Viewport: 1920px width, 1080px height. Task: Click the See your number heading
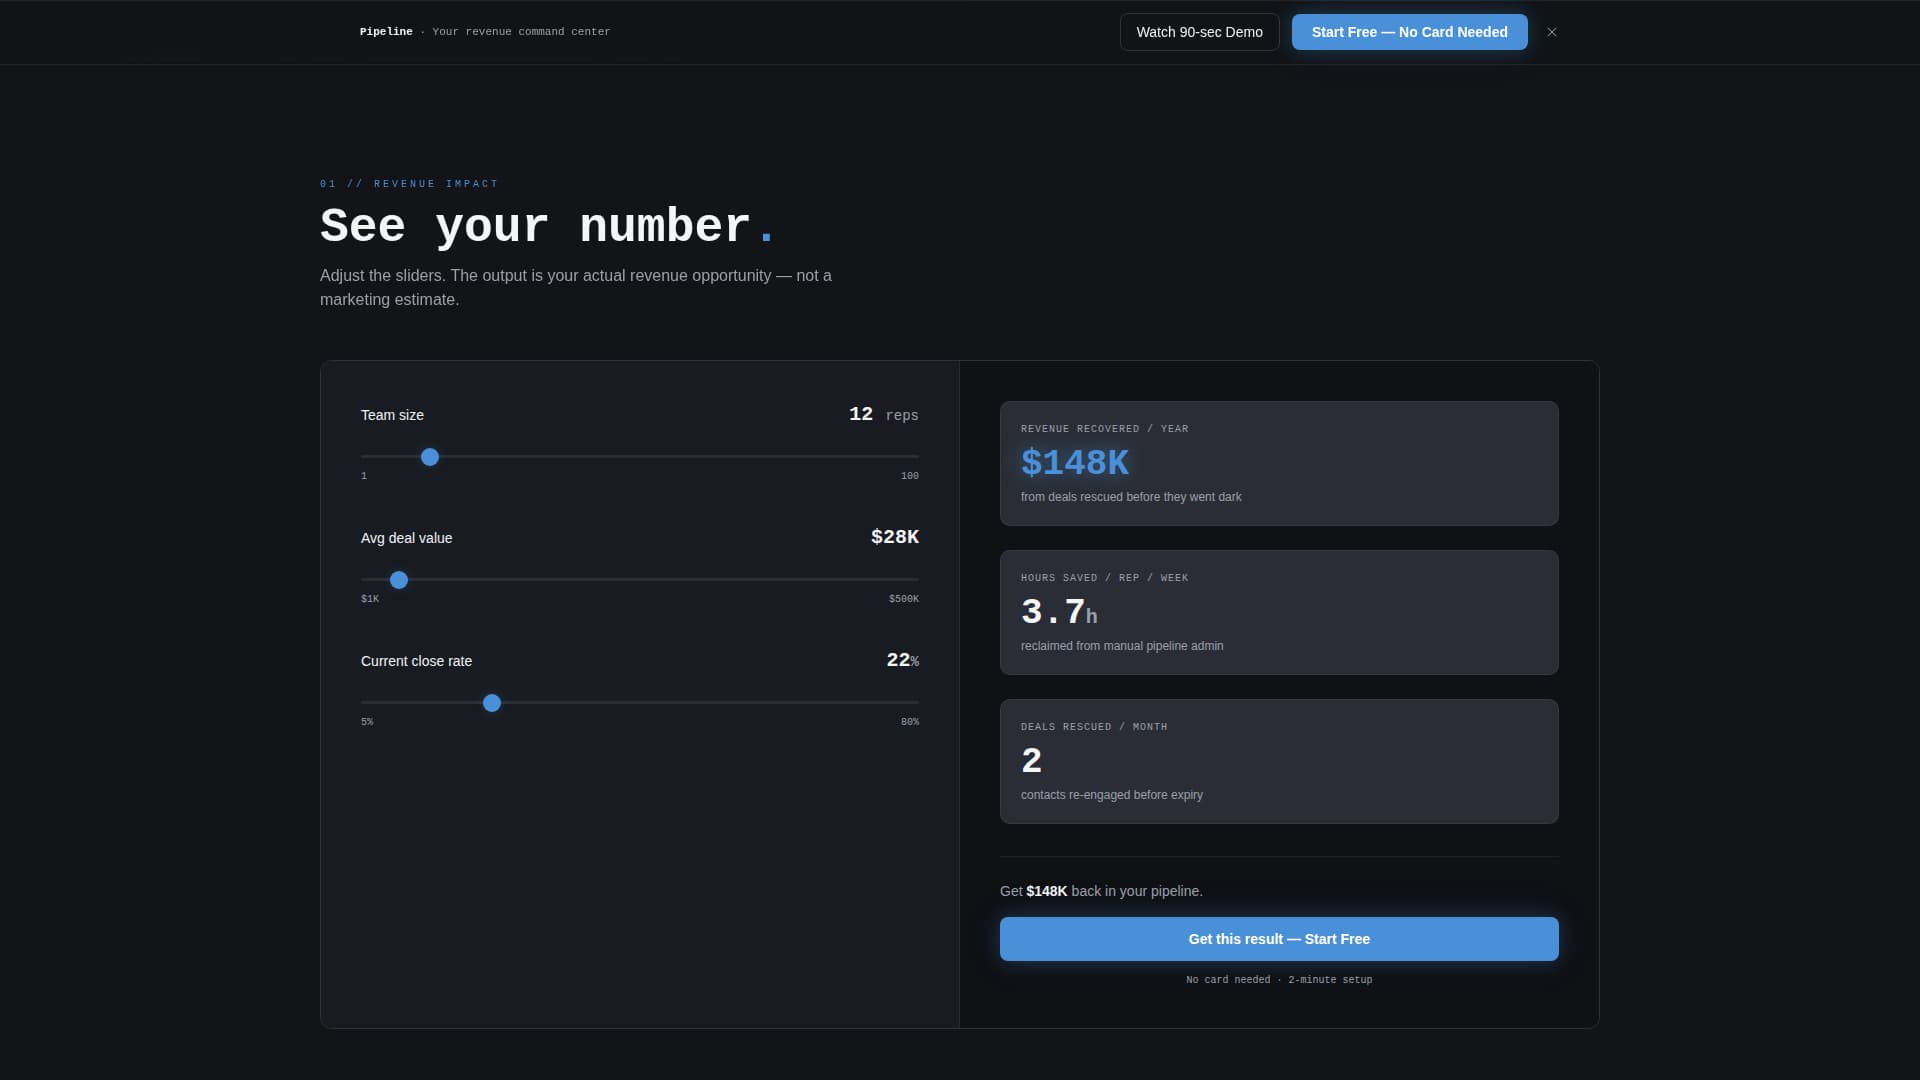coord(547,226)
